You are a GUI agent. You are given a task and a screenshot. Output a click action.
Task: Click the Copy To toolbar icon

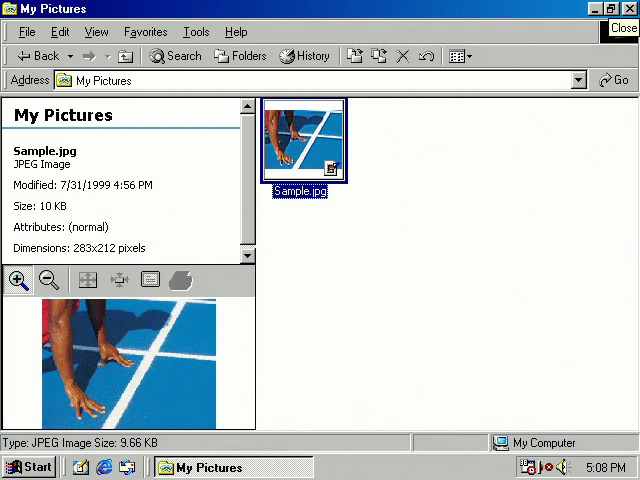(x=379, y=56)
